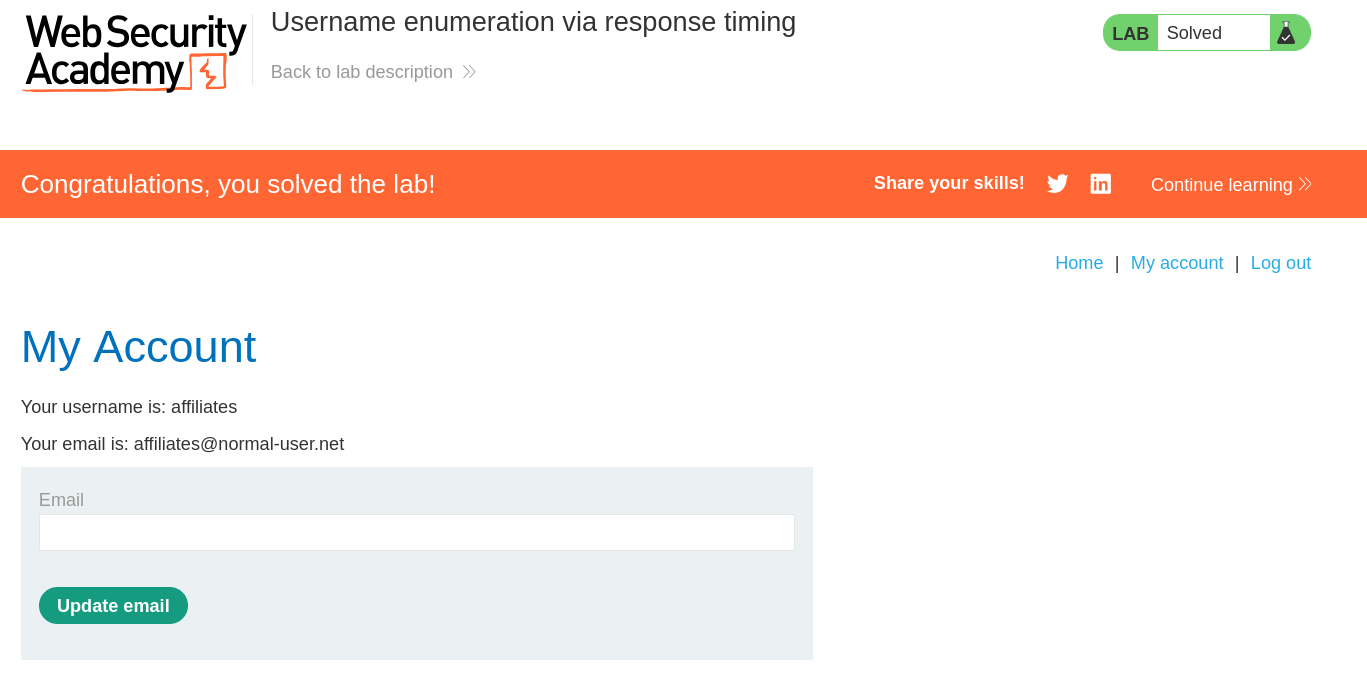Click the double chevron after Continue learning
This screenshot has height=682, width=1367.
pos(1305,184)
